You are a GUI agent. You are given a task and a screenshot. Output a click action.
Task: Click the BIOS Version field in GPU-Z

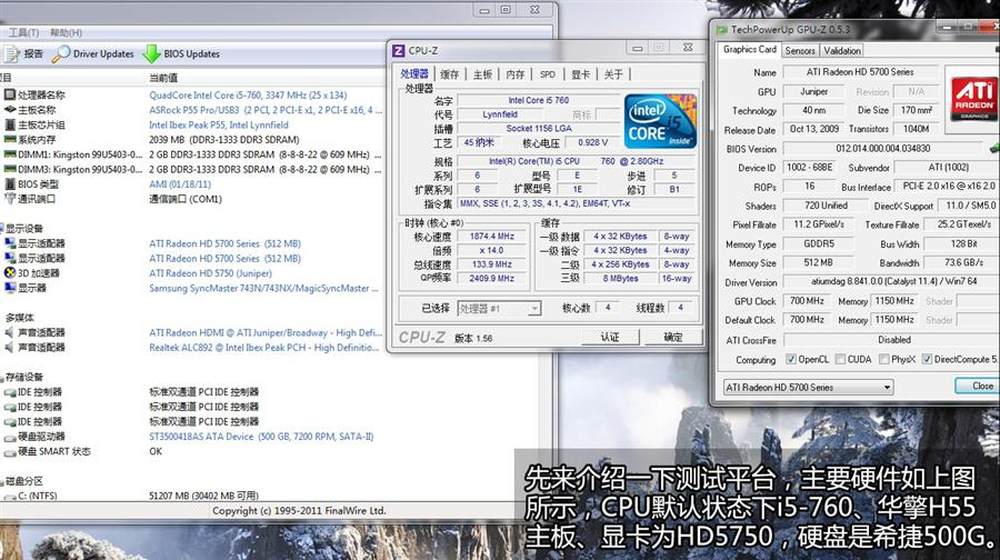pyautogui.click(x=883, y=149)
